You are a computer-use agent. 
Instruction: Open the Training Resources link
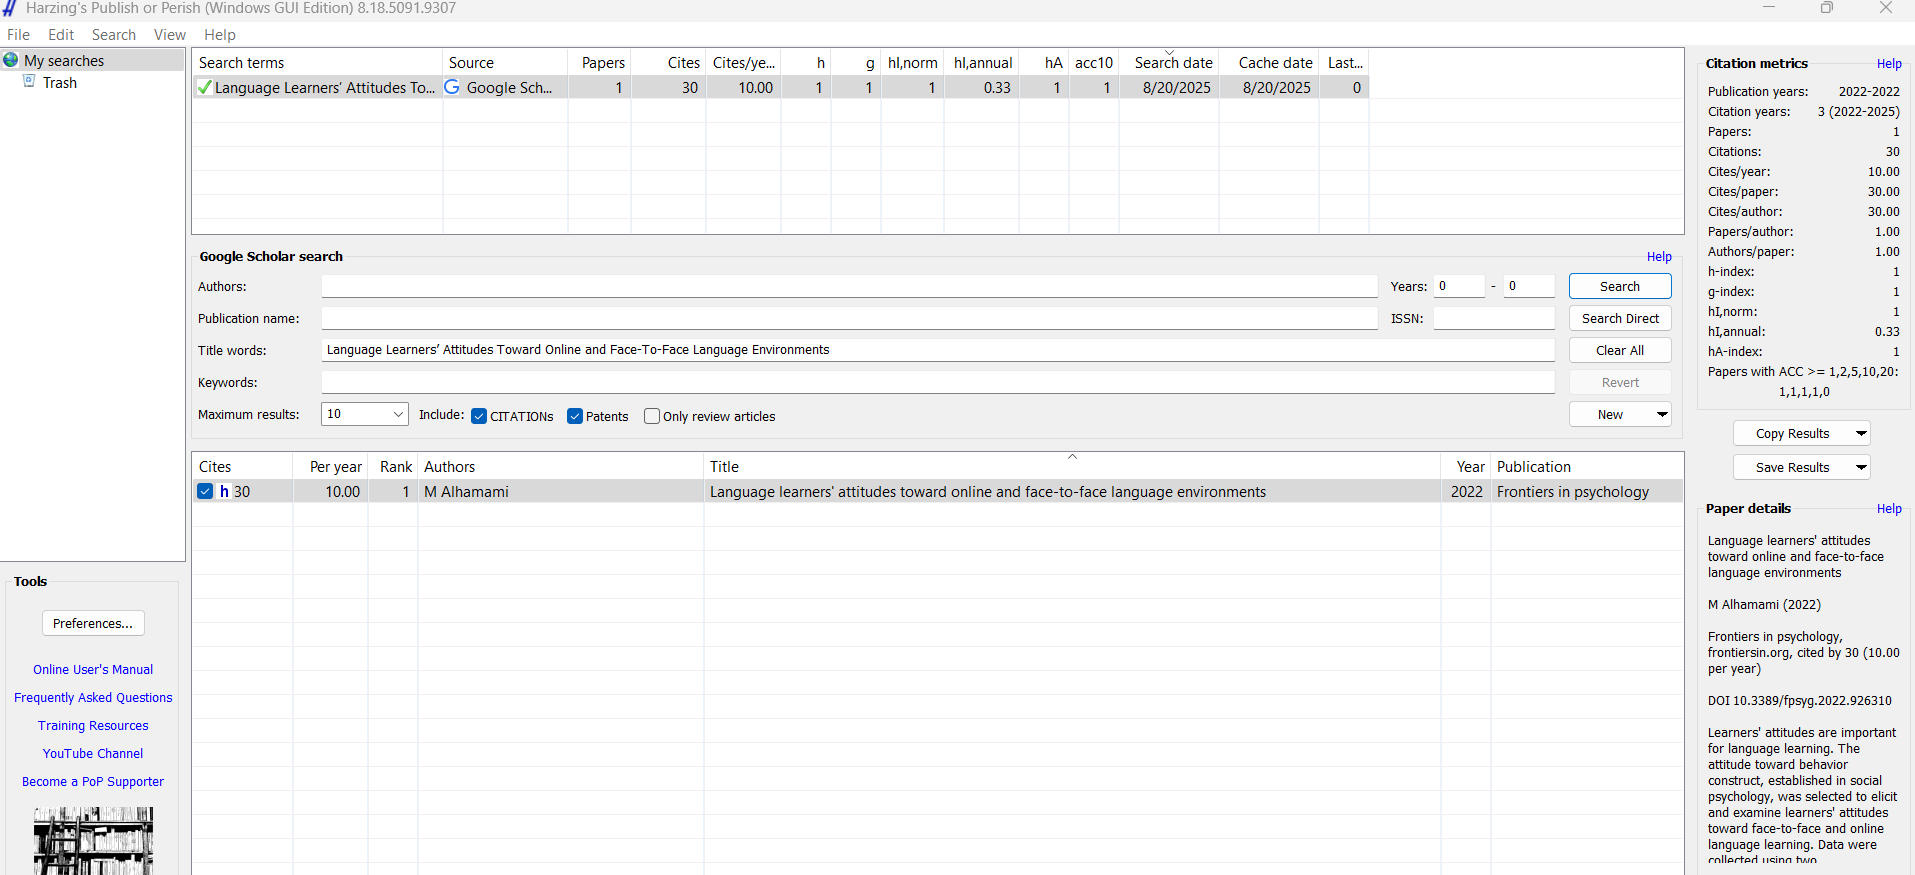(93, 726)
